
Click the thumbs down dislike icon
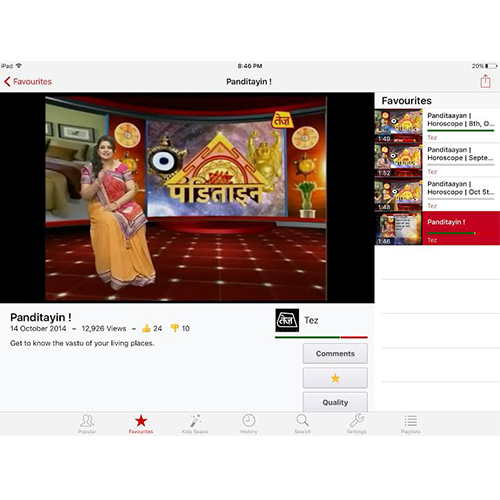[175, 328]
